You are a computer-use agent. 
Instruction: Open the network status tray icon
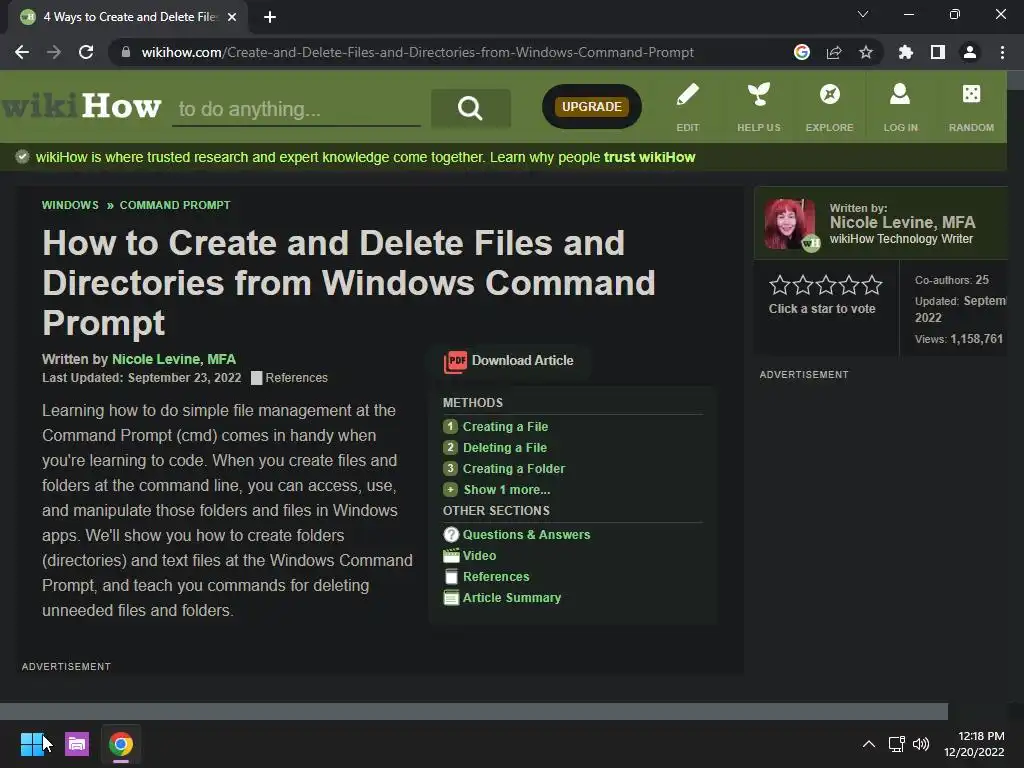pos(896,744)
